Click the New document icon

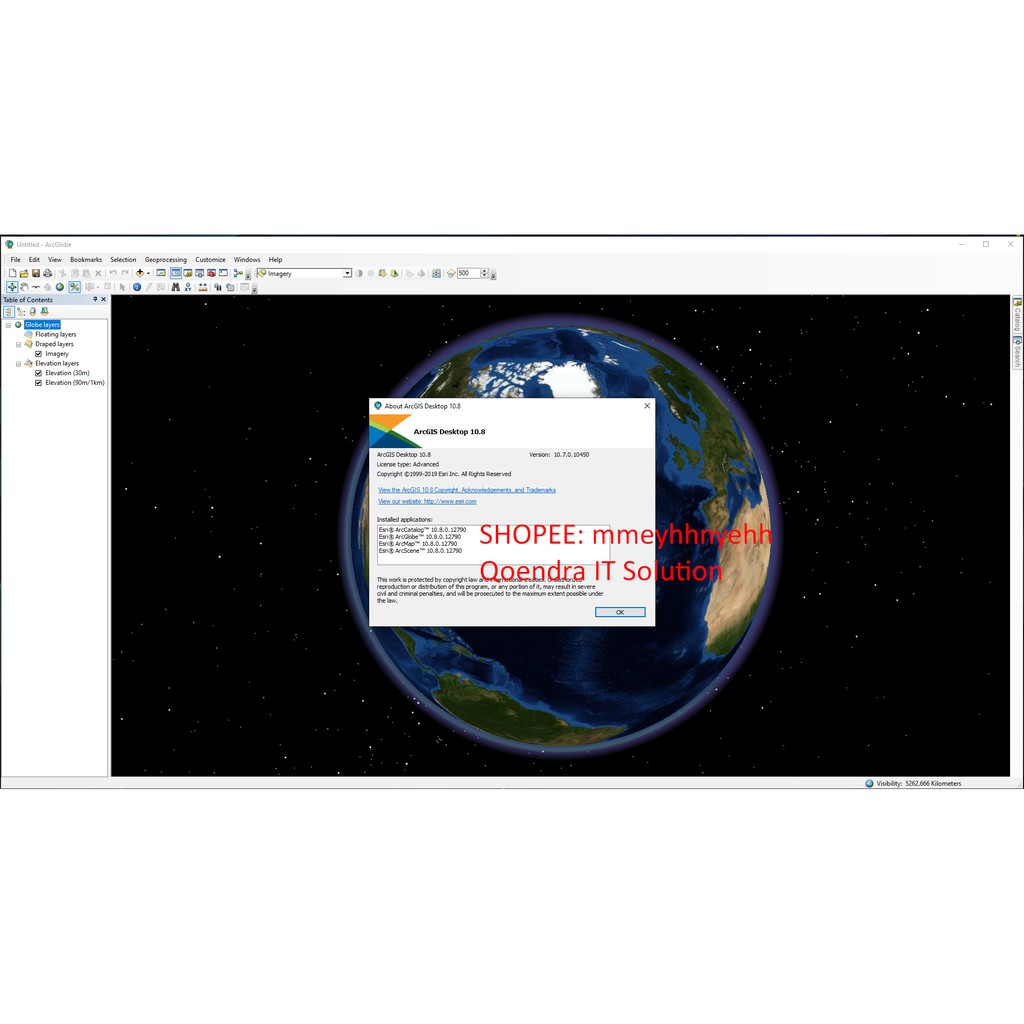12,273
